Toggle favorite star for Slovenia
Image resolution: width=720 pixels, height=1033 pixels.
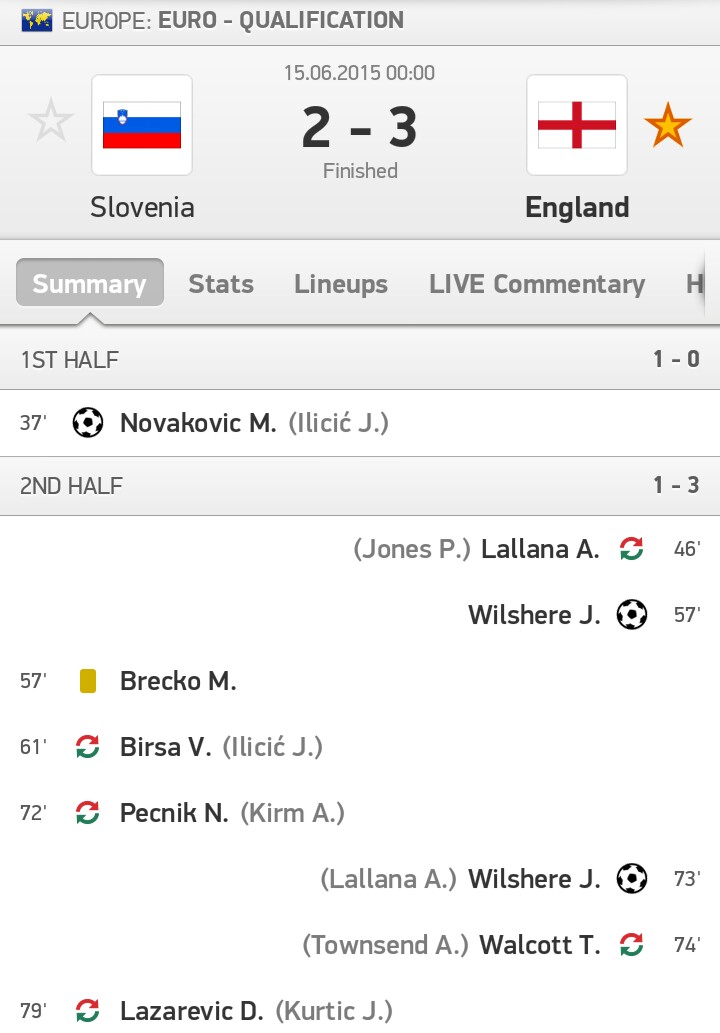51,123
